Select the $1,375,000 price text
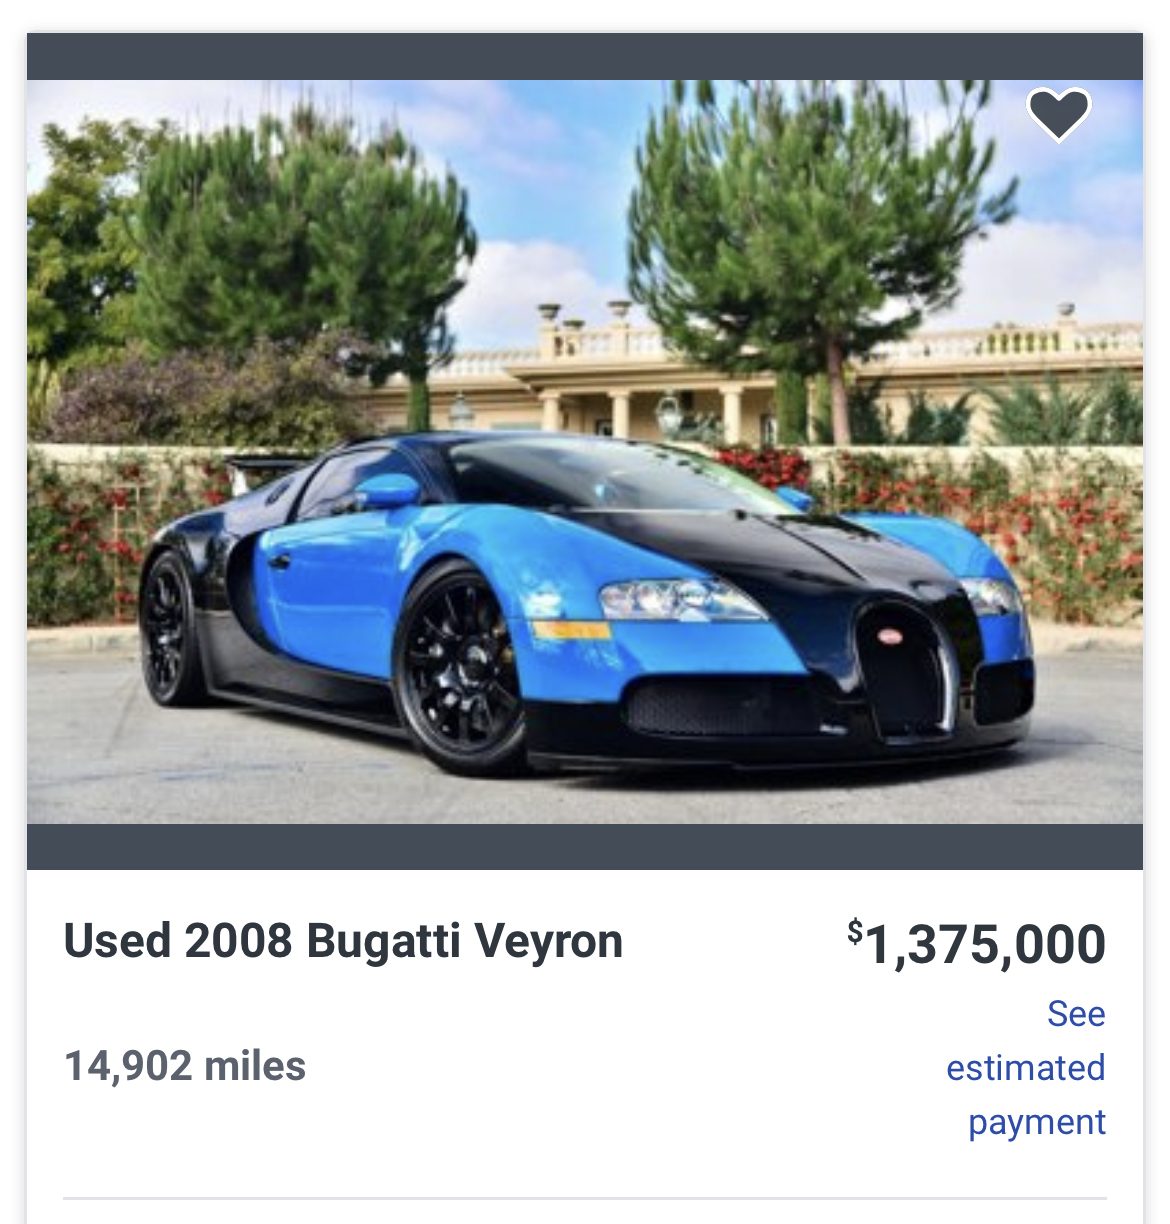This screenshot has height=1224, width=1170. tap(984, 945)
